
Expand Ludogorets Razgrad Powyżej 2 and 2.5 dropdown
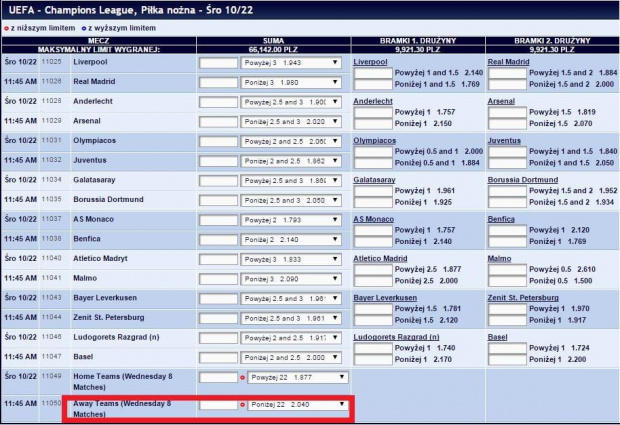291,338
